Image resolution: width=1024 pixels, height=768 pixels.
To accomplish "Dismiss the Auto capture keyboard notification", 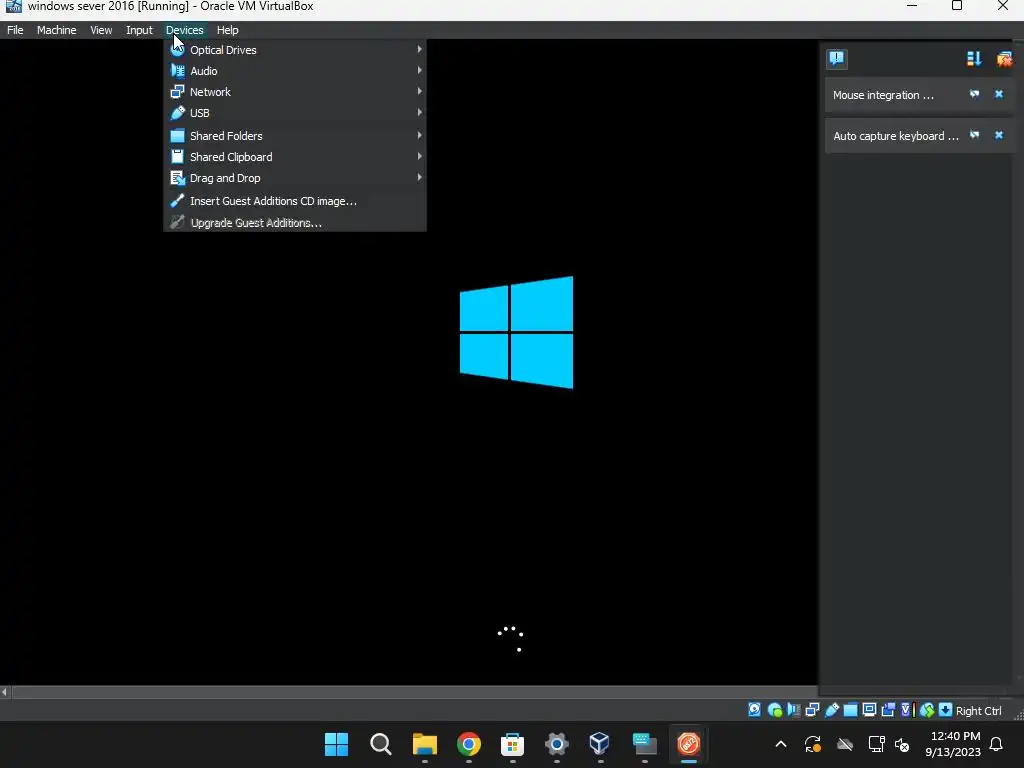I will pyautogui.click(x=999, y=135).
